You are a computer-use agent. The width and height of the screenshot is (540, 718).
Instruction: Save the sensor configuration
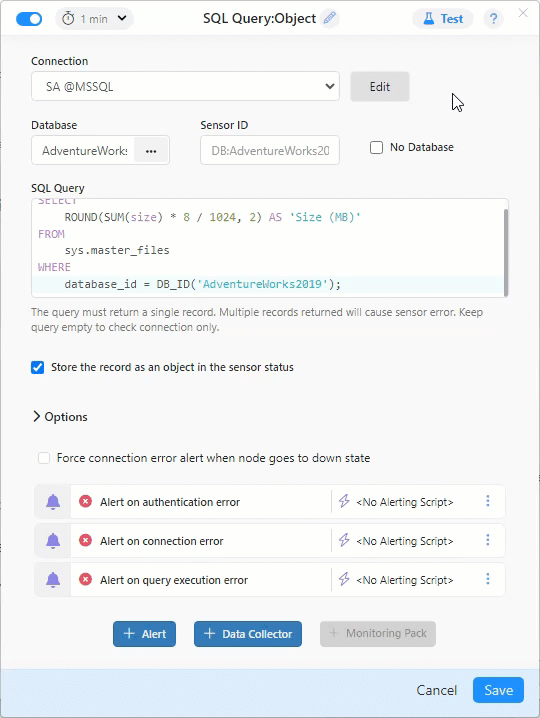click(x=498, y=690)
